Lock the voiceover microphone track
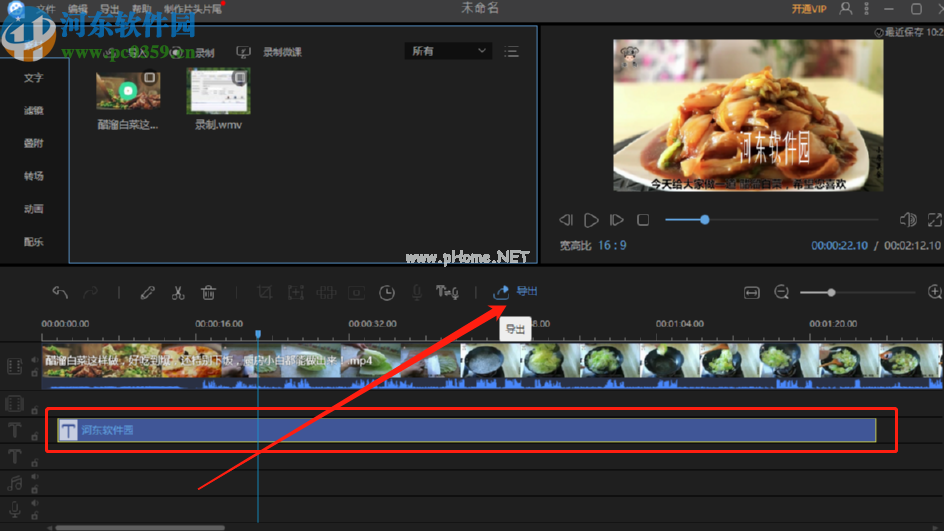Image resolution: width=944 pixels, height=531 pixels. click(x=35, y=515)
